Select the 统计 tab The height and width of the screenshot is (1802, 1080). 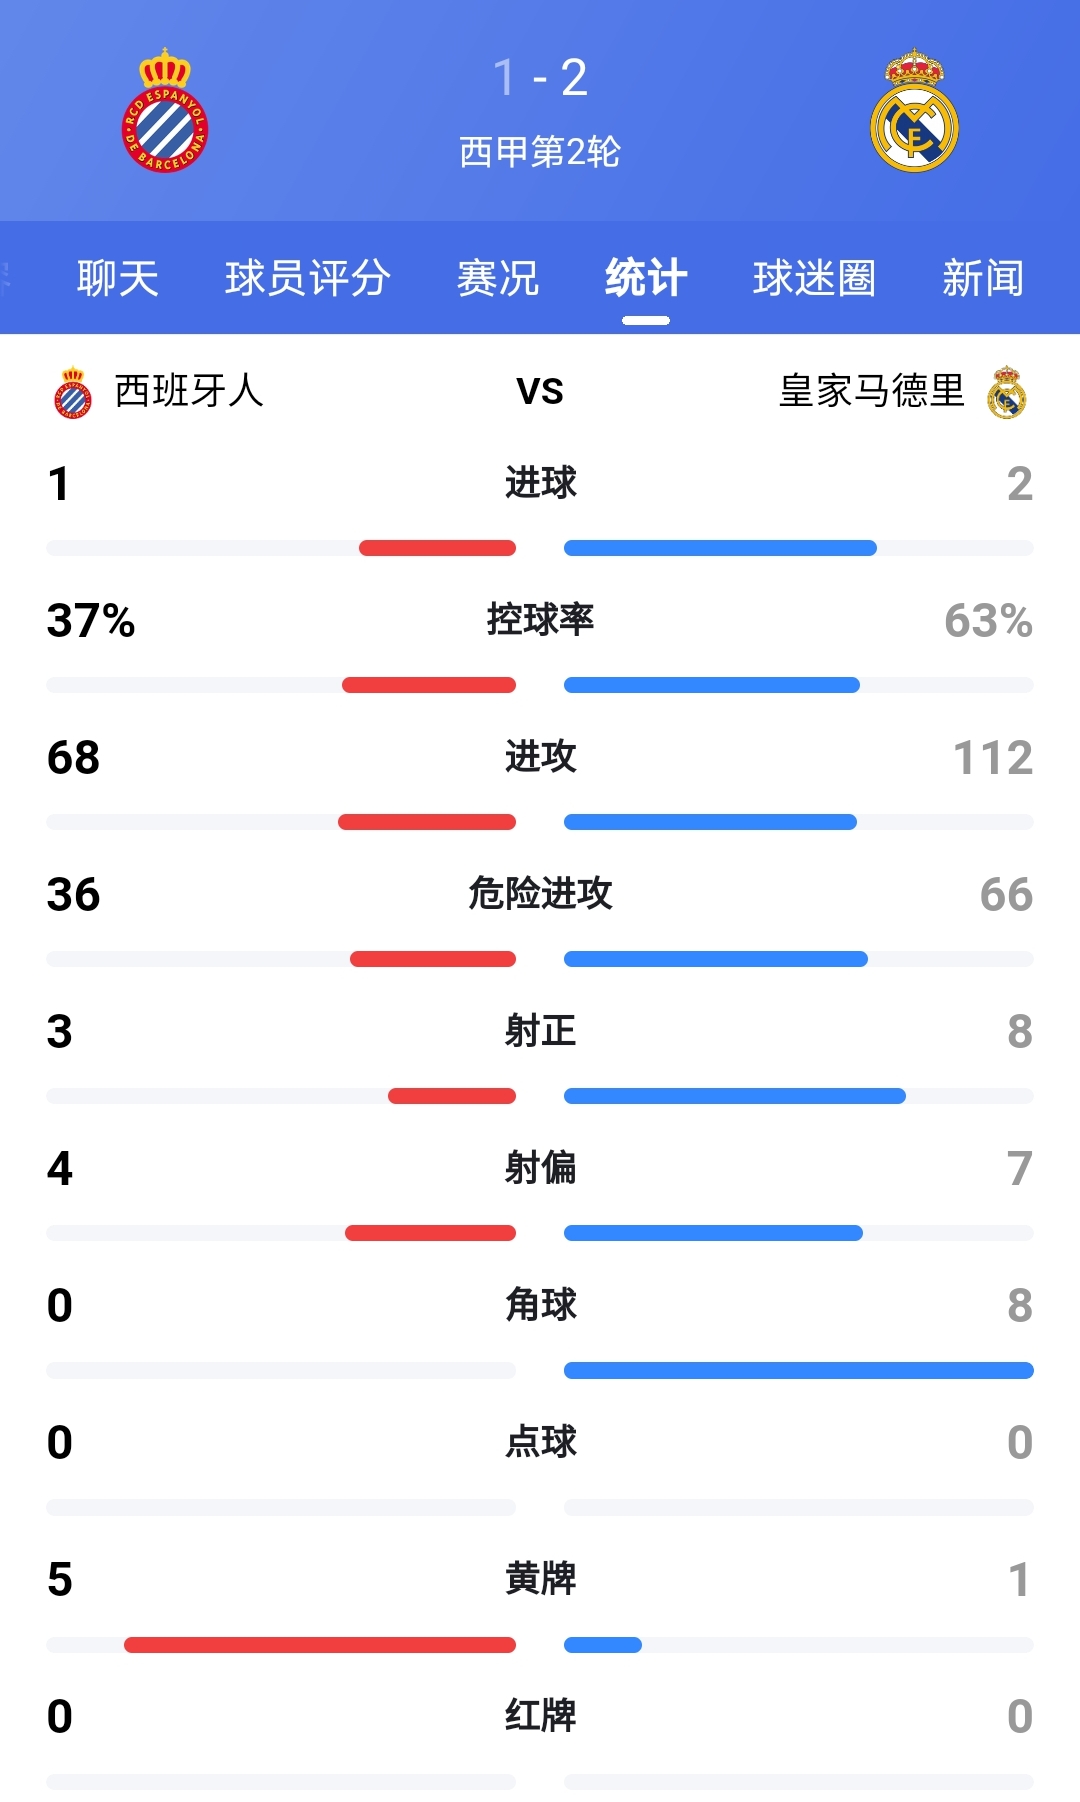click(x=646, y=278)
